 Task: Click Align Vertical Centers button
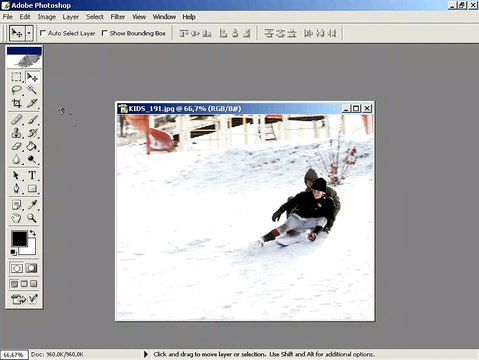coord(196,33)
